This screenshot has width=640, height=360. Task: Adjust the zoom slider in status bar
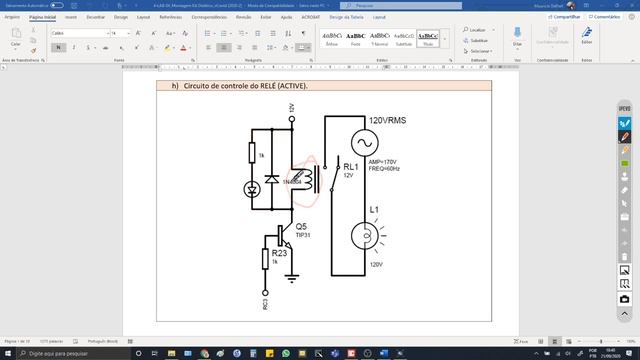click(601, 341)
